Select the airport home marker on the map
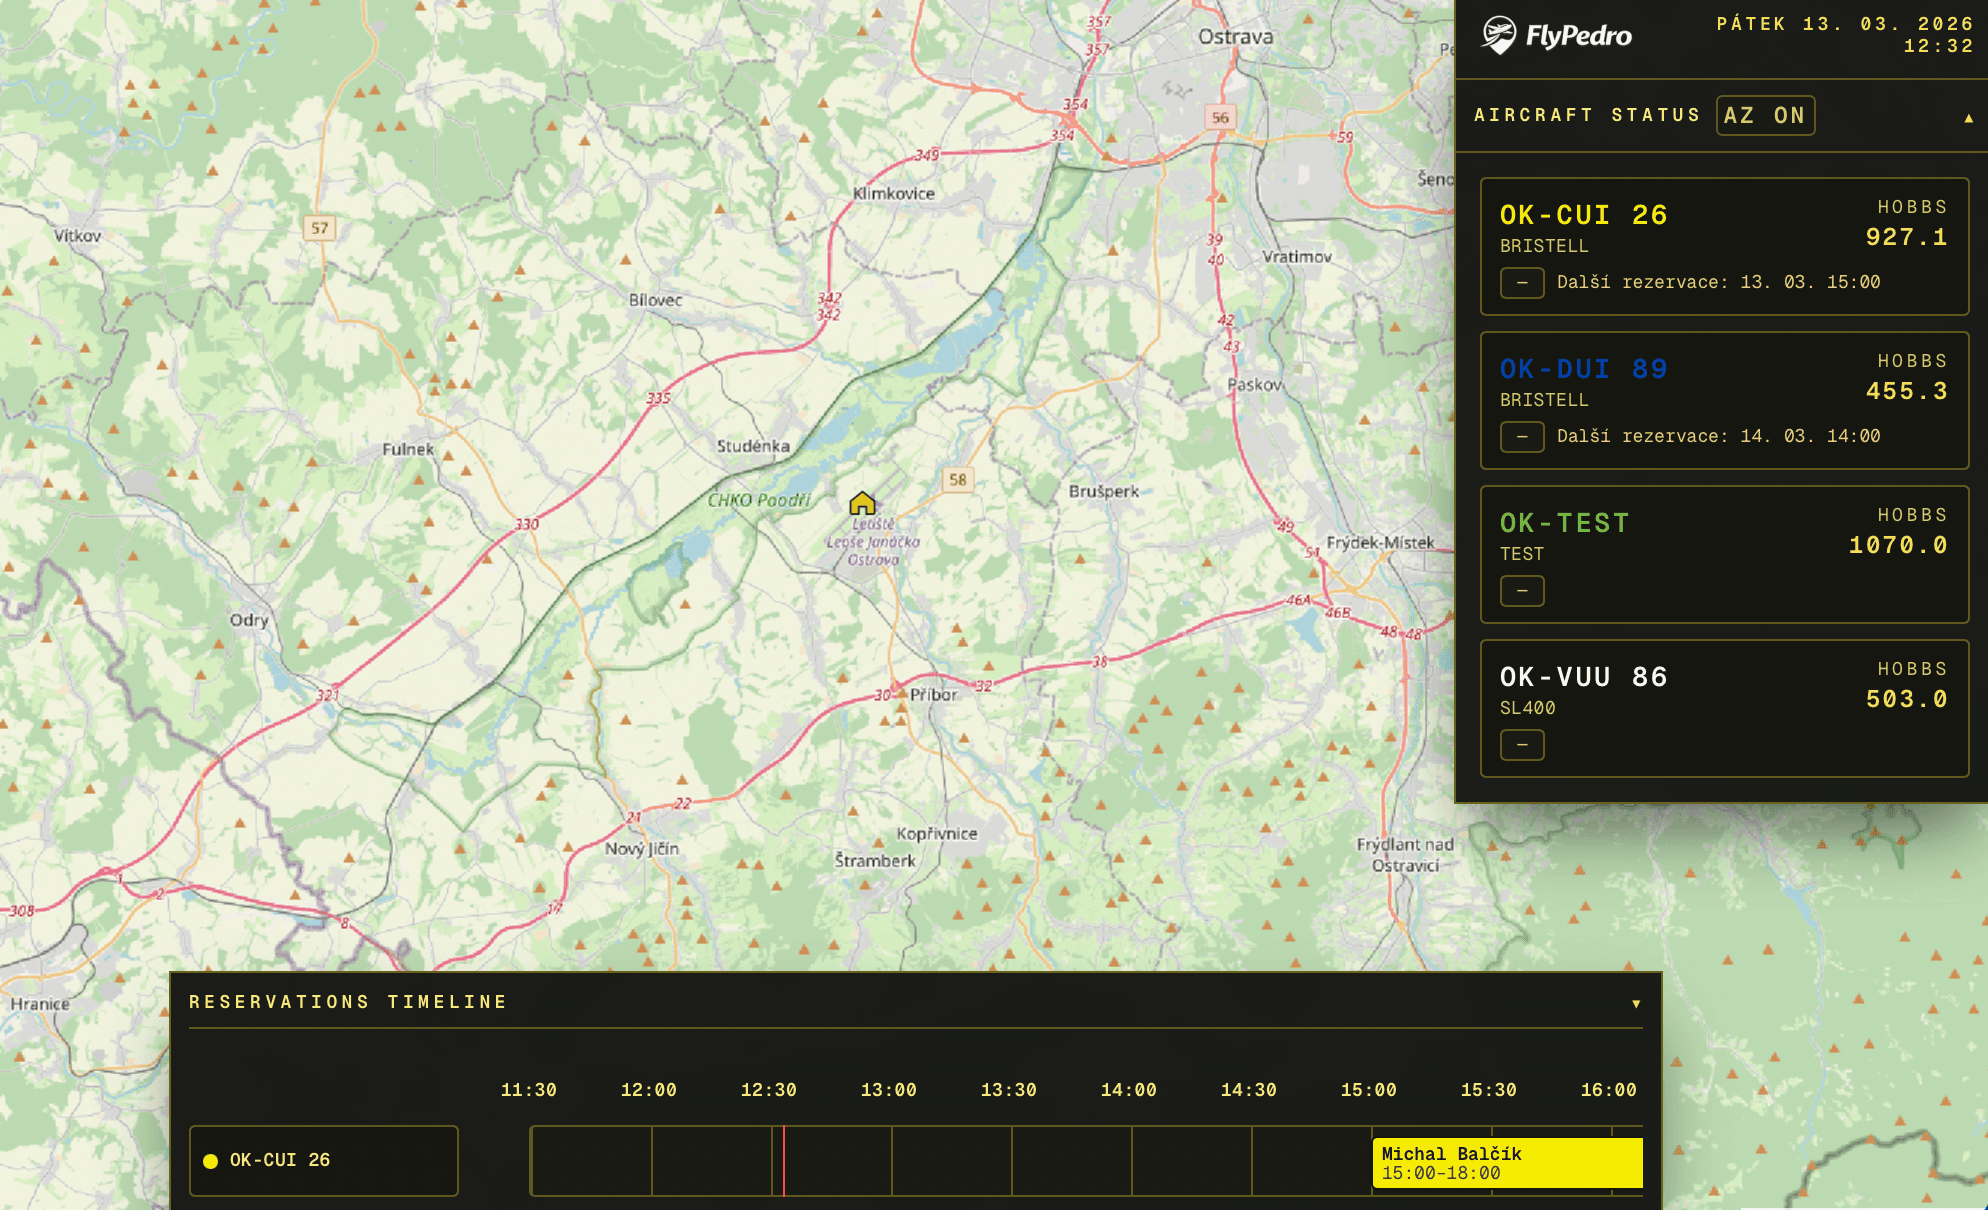Viewport: 1988px width, 1210px height. pos(863,504)
